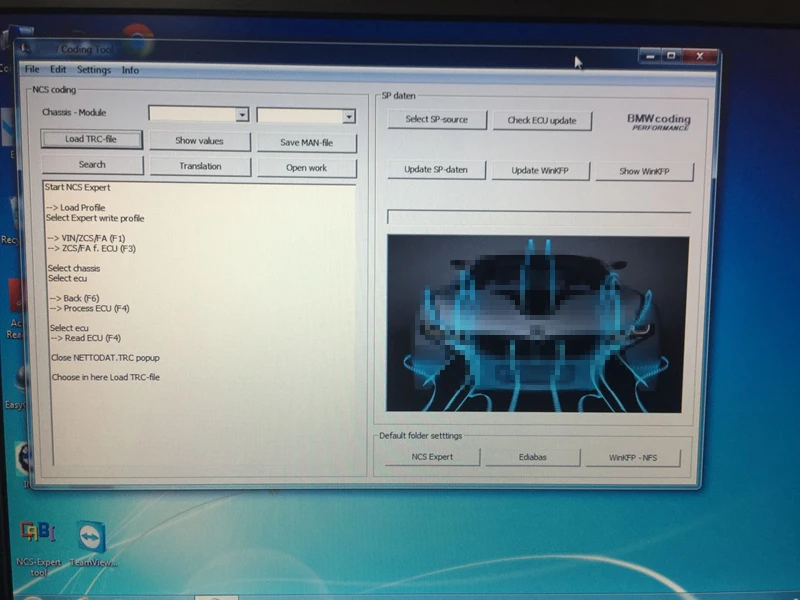Click the '--> Back (F6)' line

tap(74, 298)
